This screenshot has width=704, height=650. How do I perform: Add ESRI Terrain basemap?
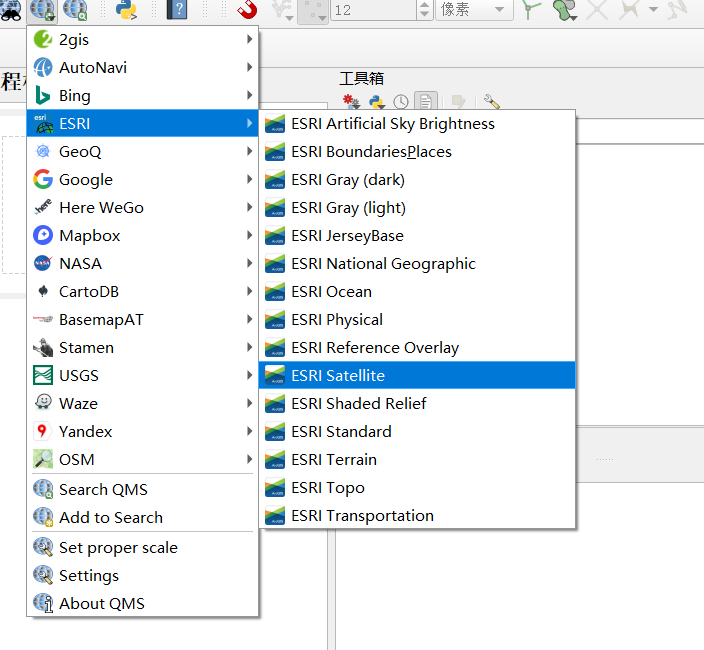[x=417, y=460]
